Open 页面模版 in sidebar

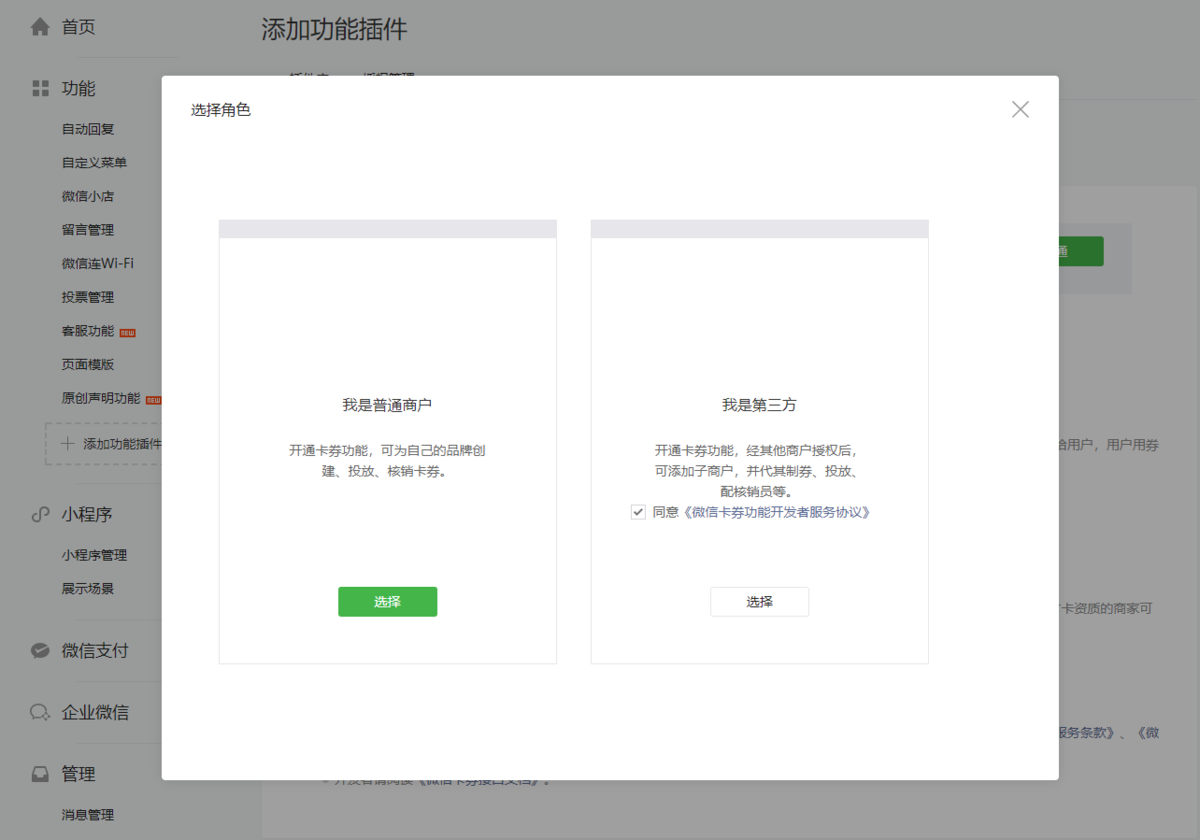click(x=88, y=364)
